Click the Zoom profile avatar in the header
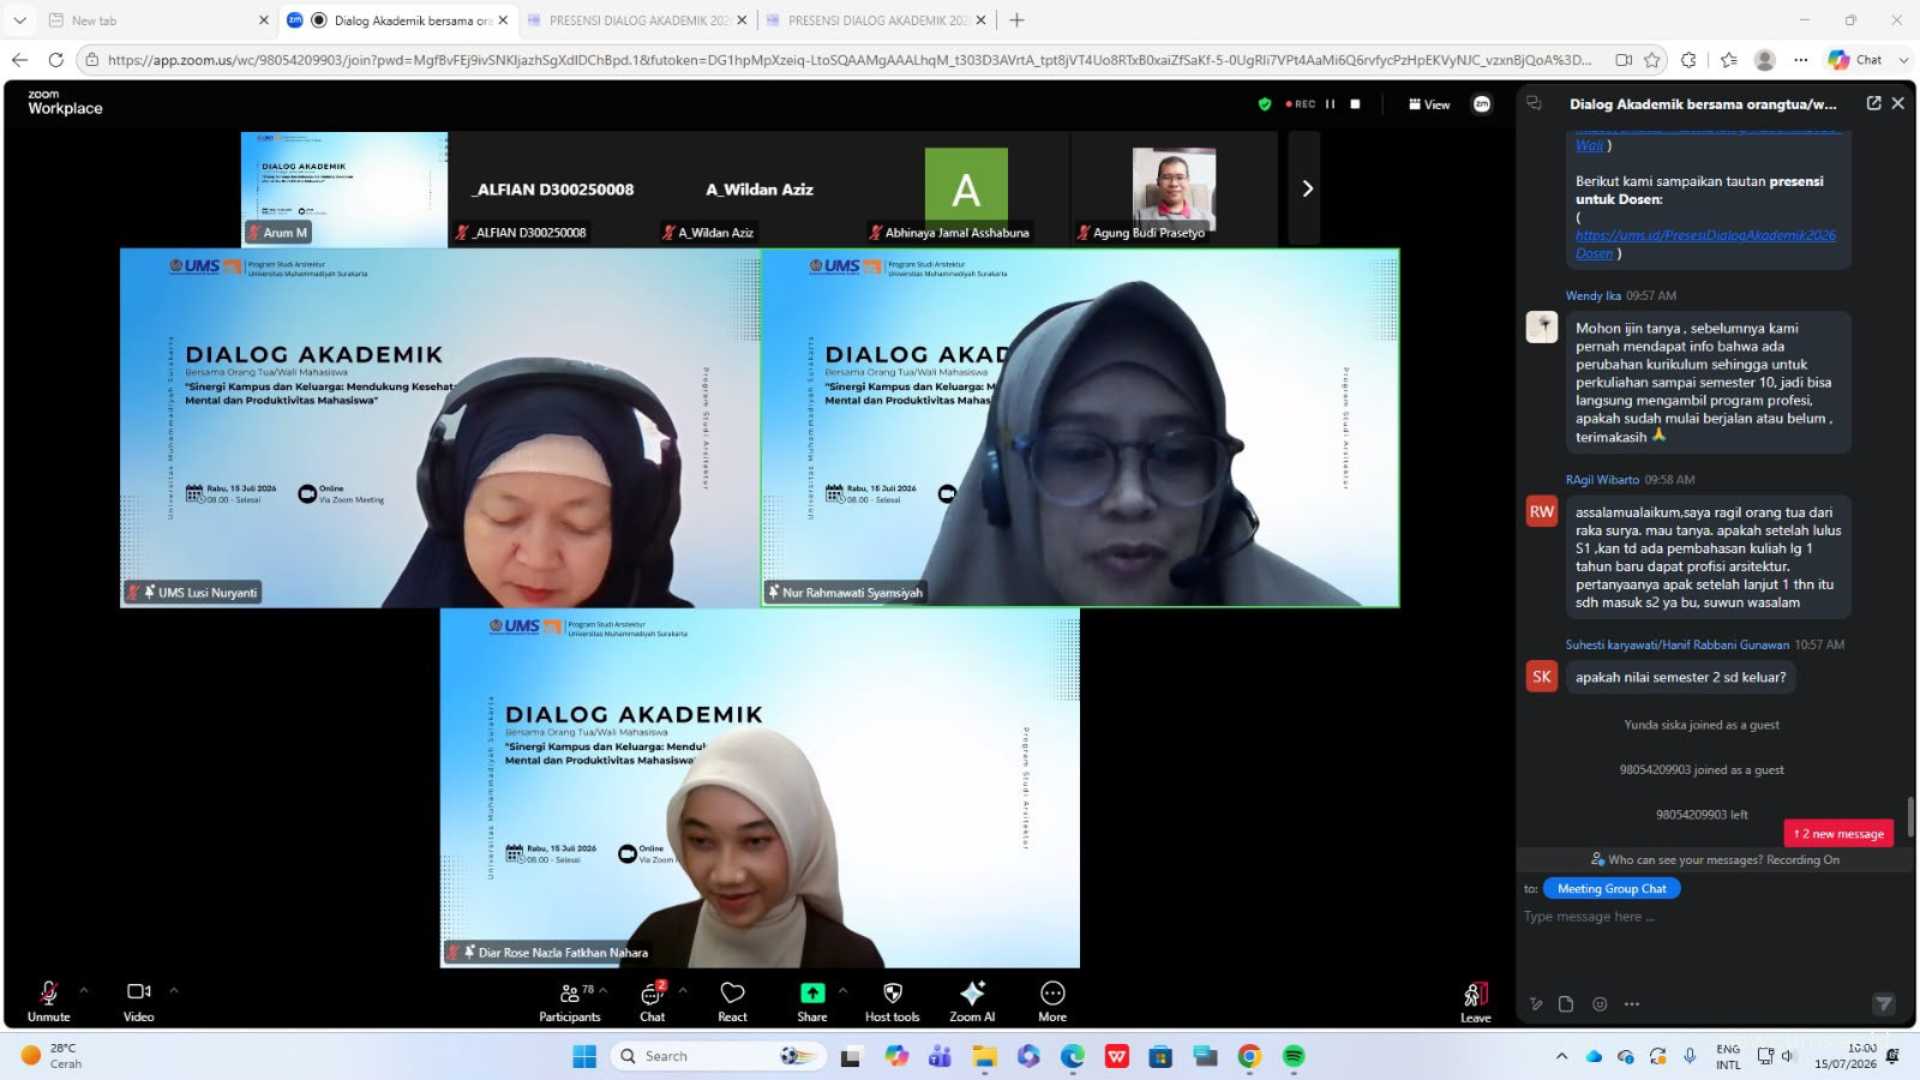 point(1482,104)
